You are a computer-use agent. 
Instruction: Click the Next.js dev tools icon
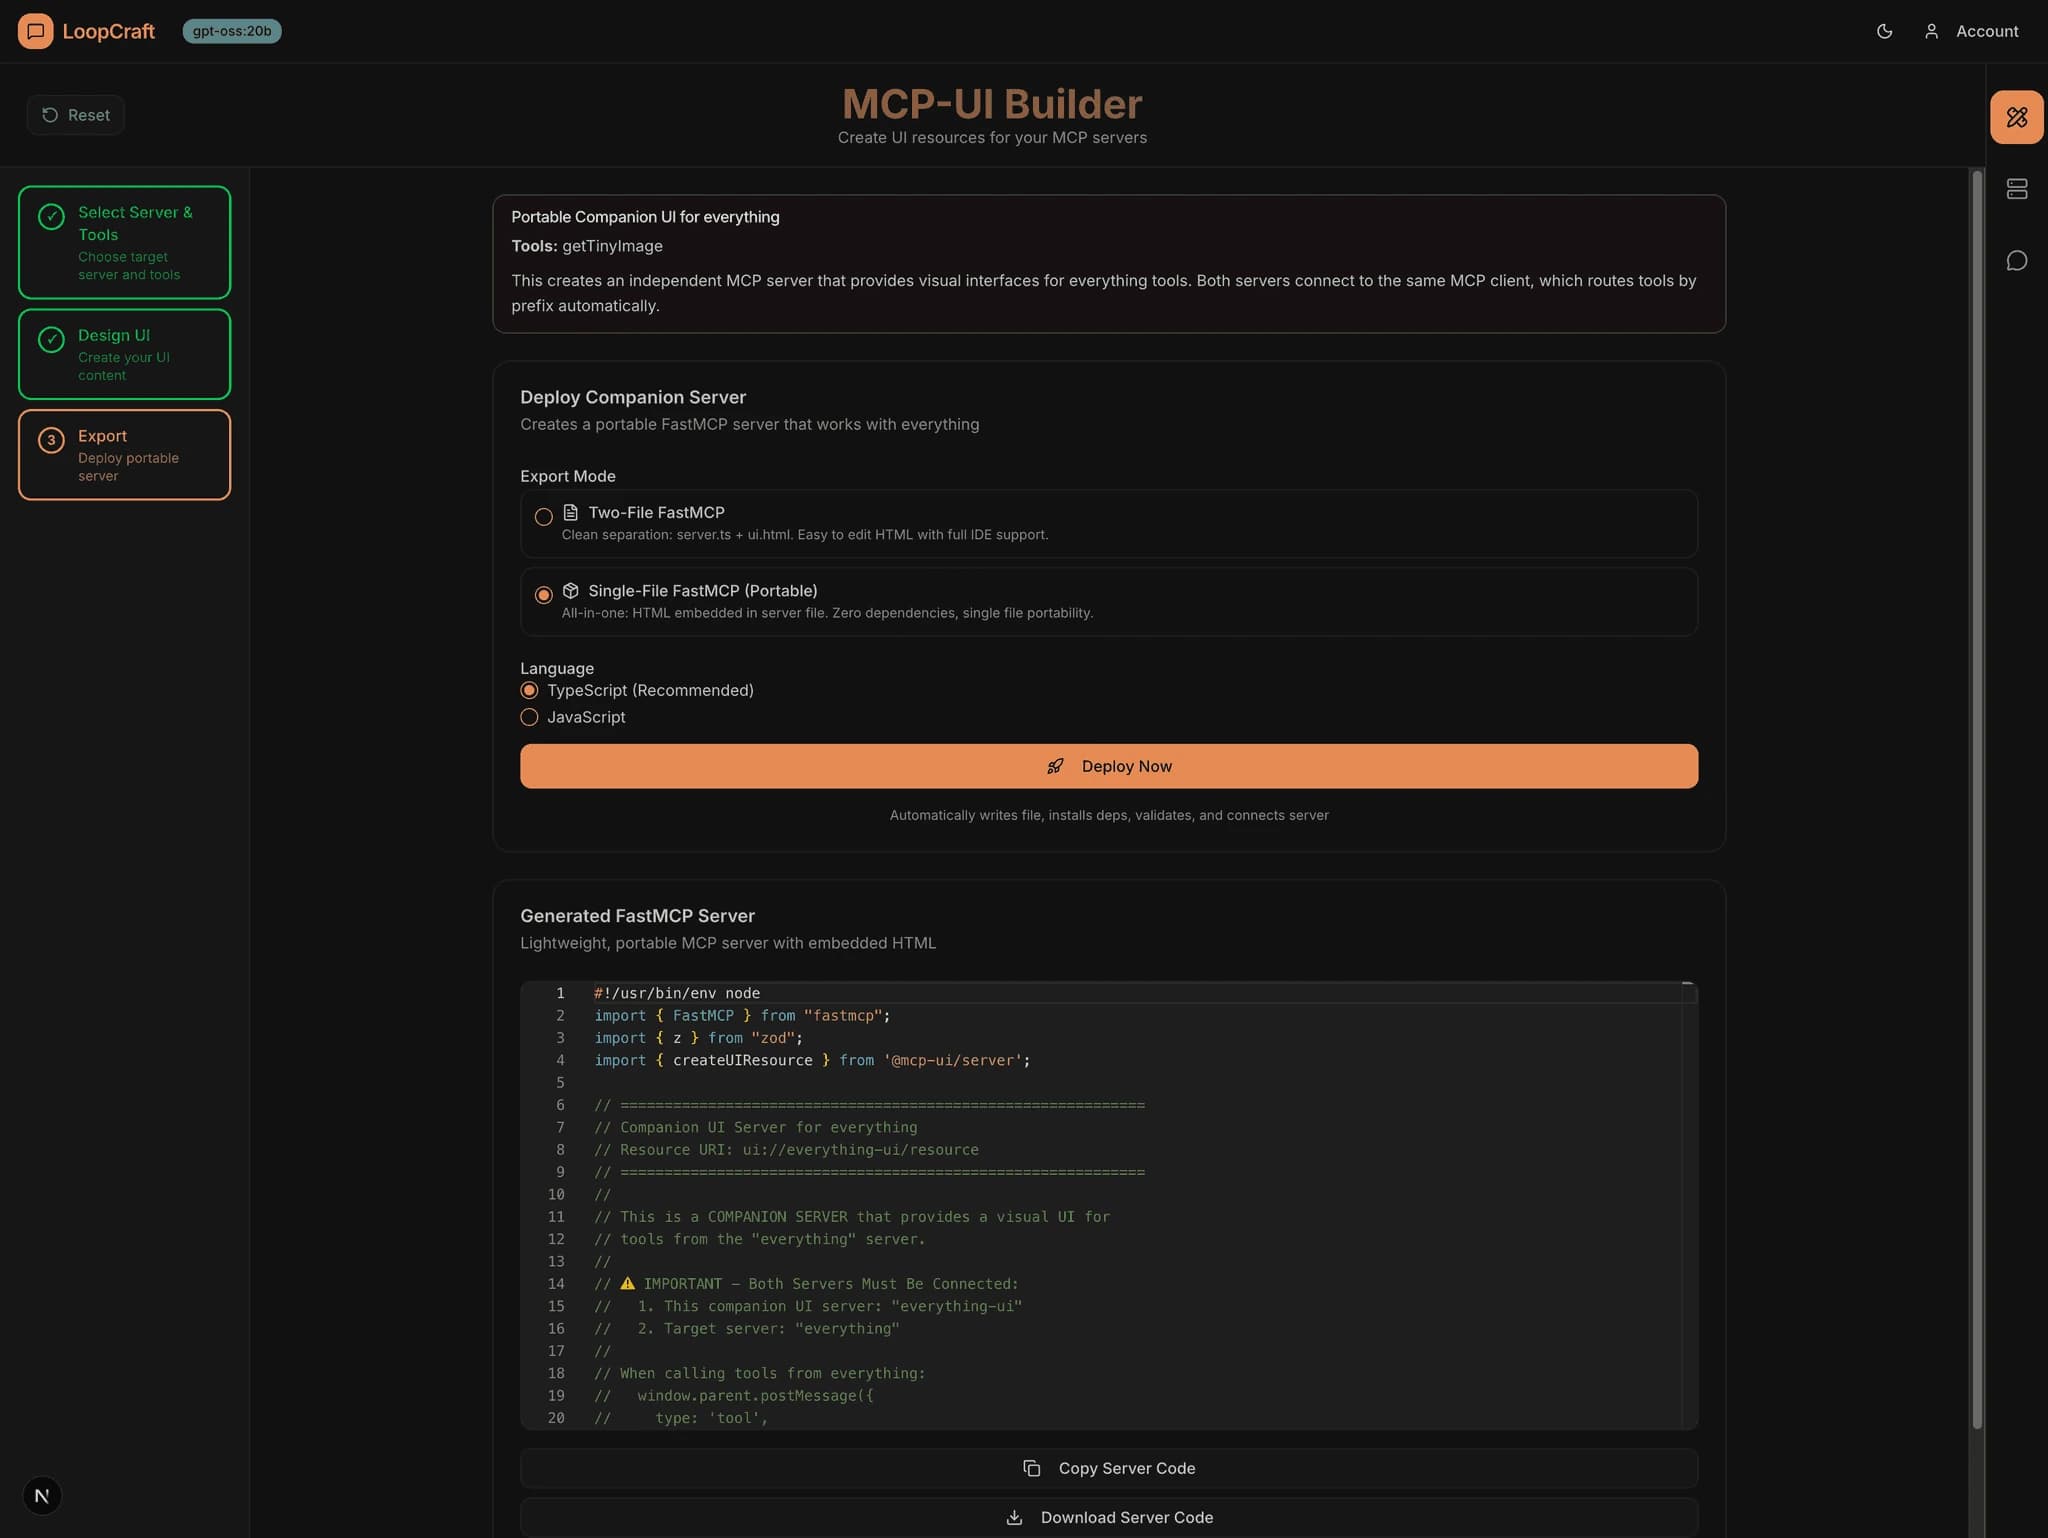(x=42, y=1496)
